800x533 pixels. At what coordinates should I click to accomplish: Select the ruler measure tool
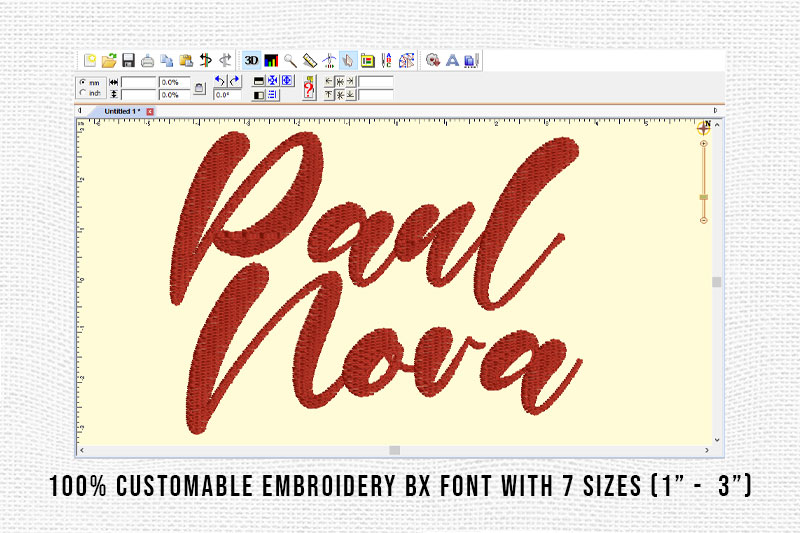click(310, 61)
